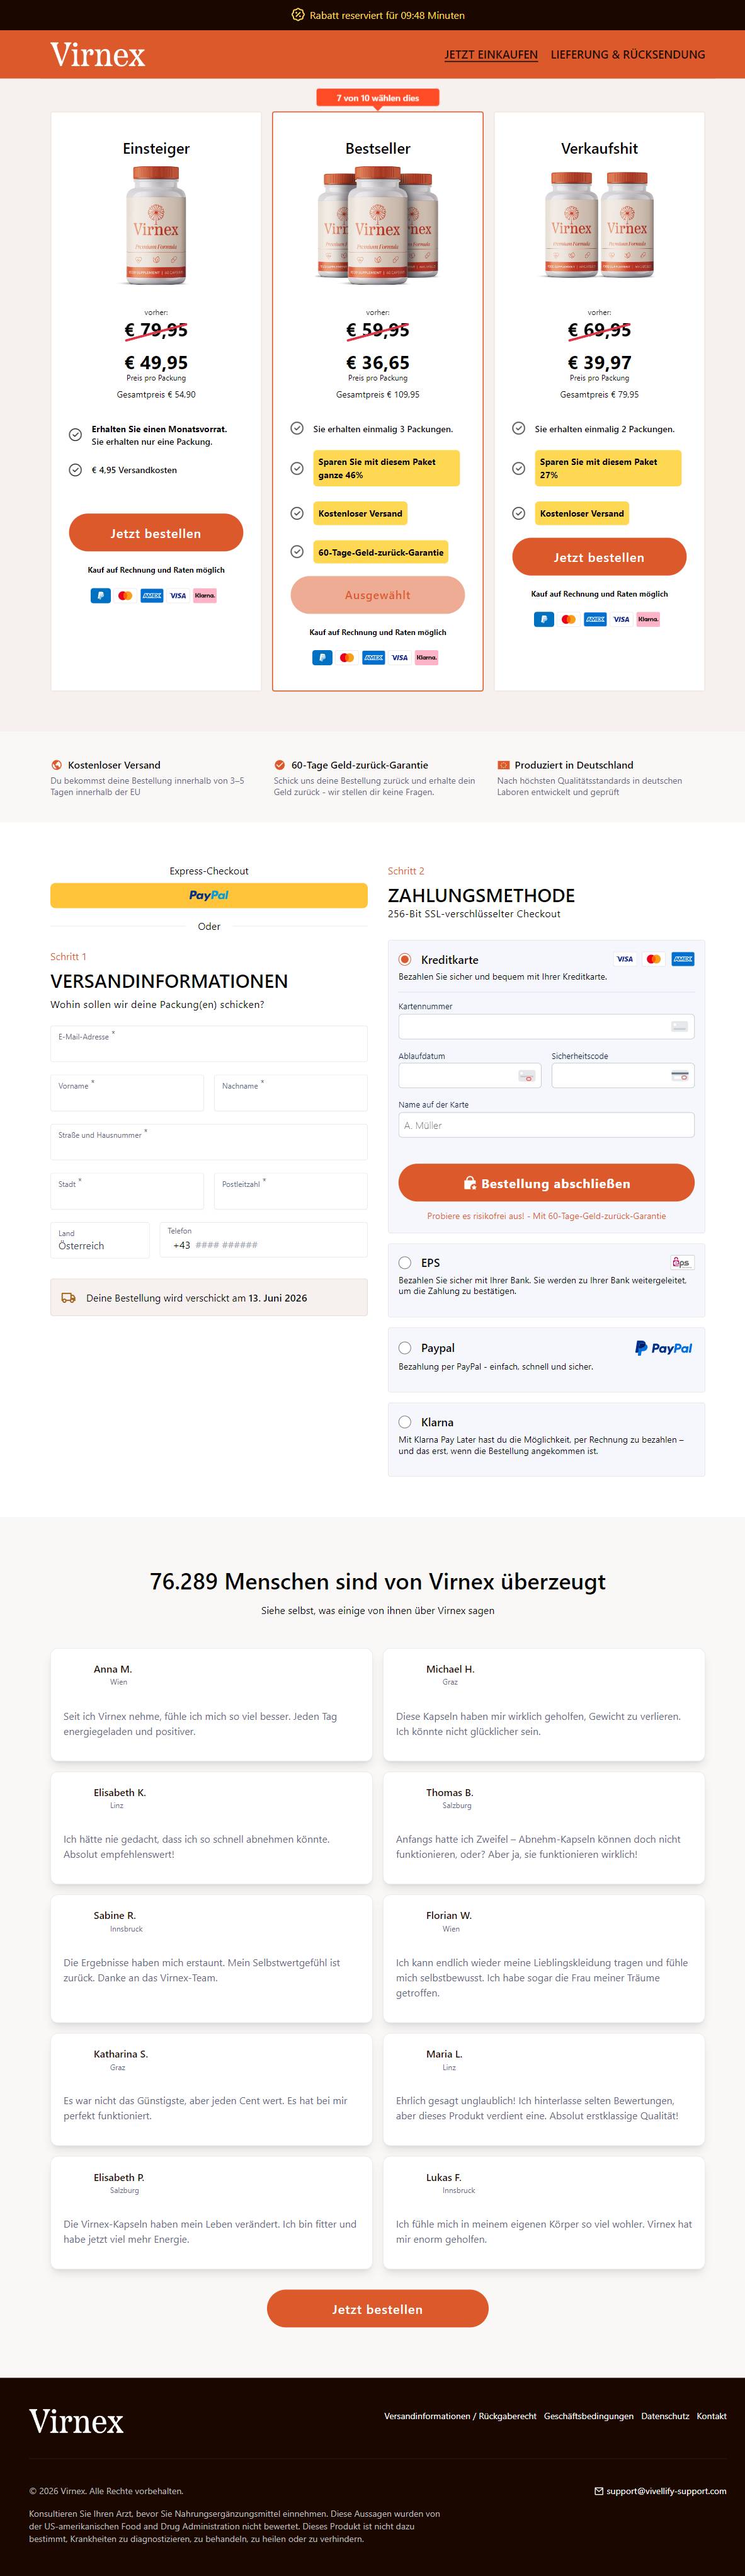Click the AMEX icon in the Kreditkarte header
This screenshot has height=2576, width=745.
point(683,959)
